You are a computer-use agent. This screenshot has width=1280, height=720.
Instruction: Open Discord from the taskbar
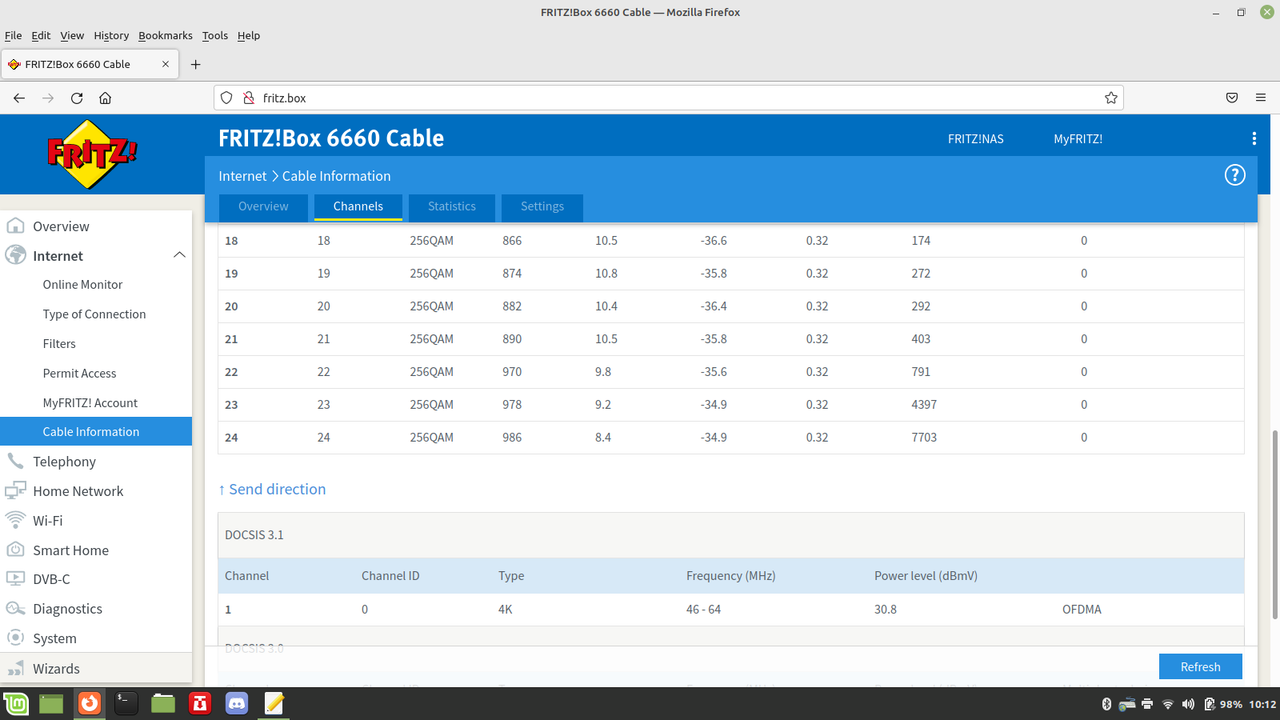coord(237,704)
